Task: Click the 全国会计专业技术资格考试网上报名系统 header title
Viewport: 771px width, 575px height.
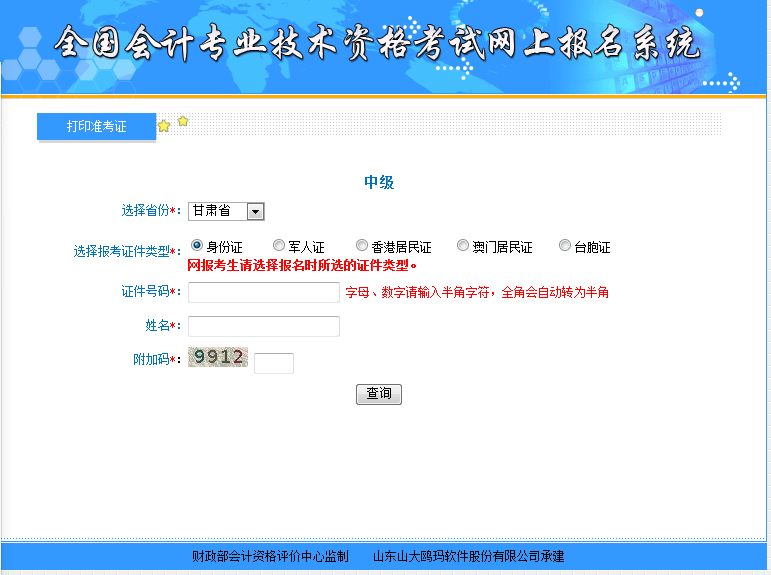Action: pos(378,44)
